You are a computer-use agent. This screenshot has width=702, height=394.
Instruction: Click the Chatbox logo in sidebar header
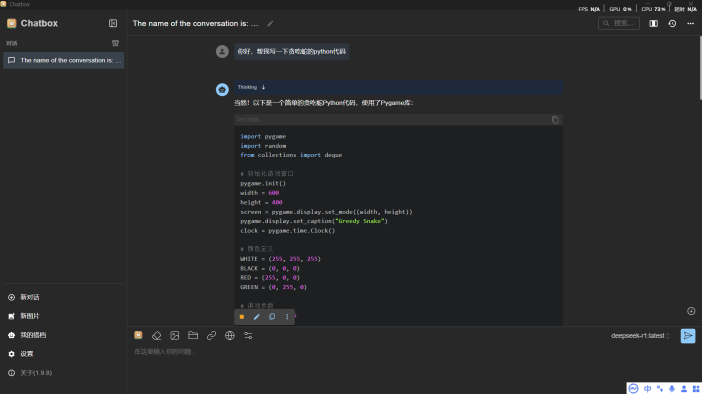click(12, 23)
